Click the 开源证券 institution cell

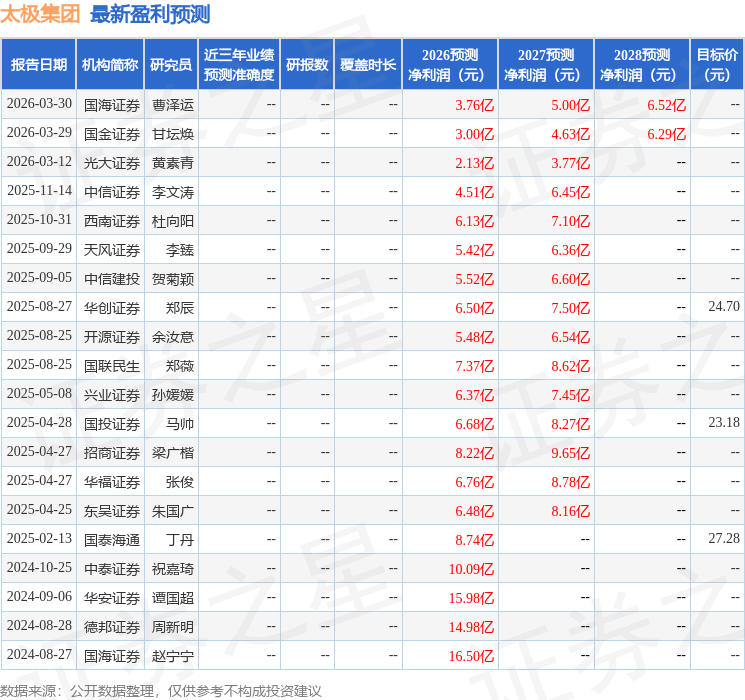tap(112, 337)
